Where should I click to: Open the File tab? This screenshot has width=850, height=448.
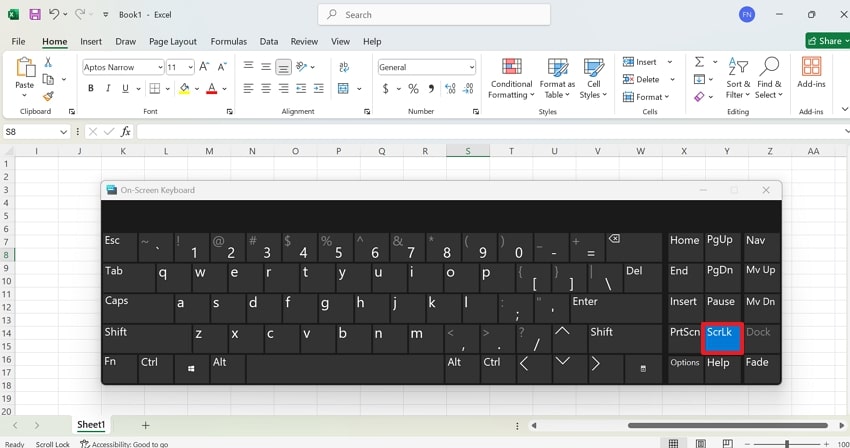pyautogui.click(x=18, y=41)
